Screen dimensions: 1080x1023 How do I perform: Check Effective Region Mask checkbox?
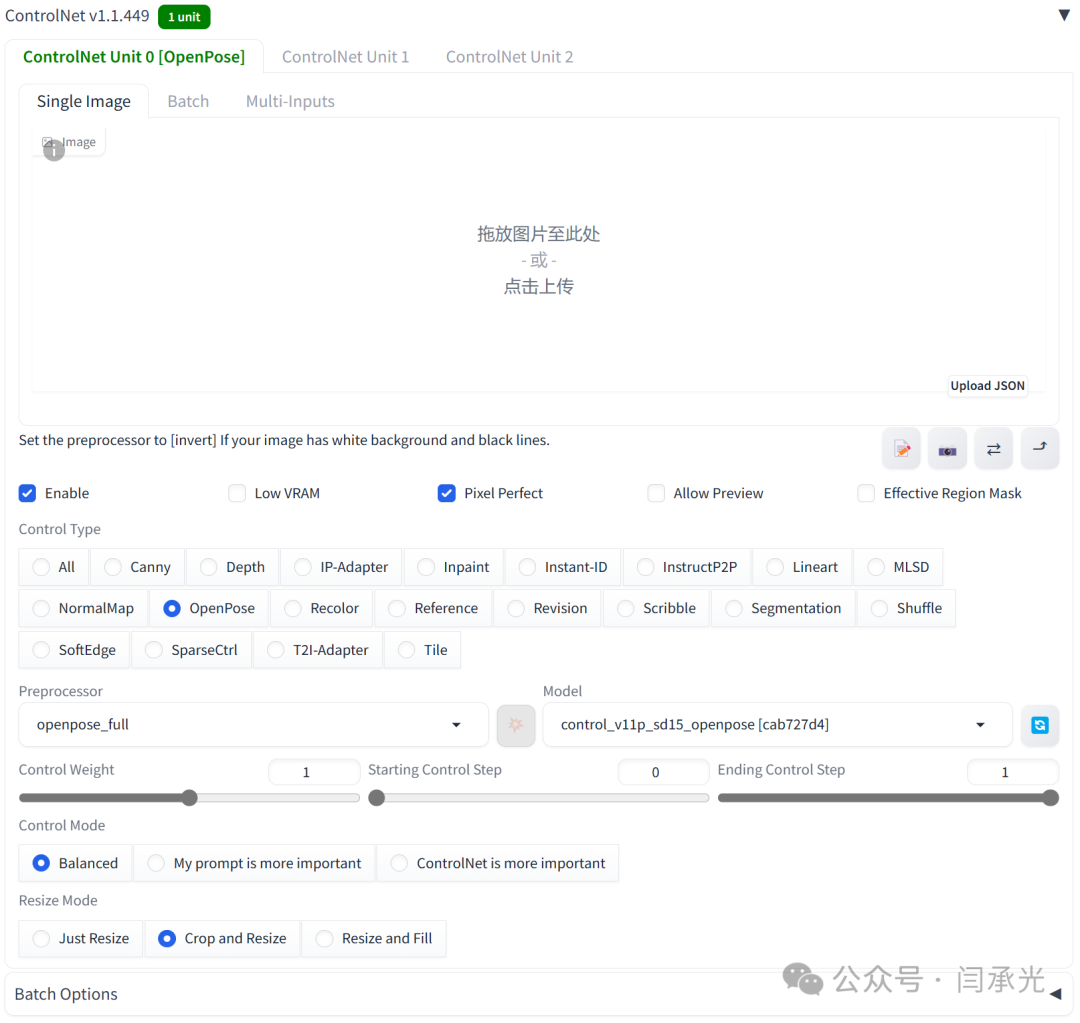tap(866, 493)
